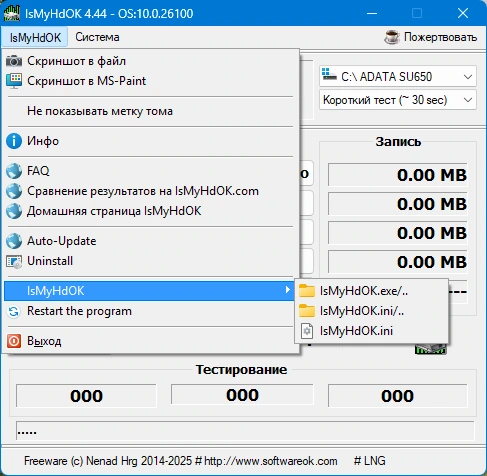Viewport: 487px width, 476px height.
Task: Click the first 0.00 MB write value
Action: tap(398, 175)
